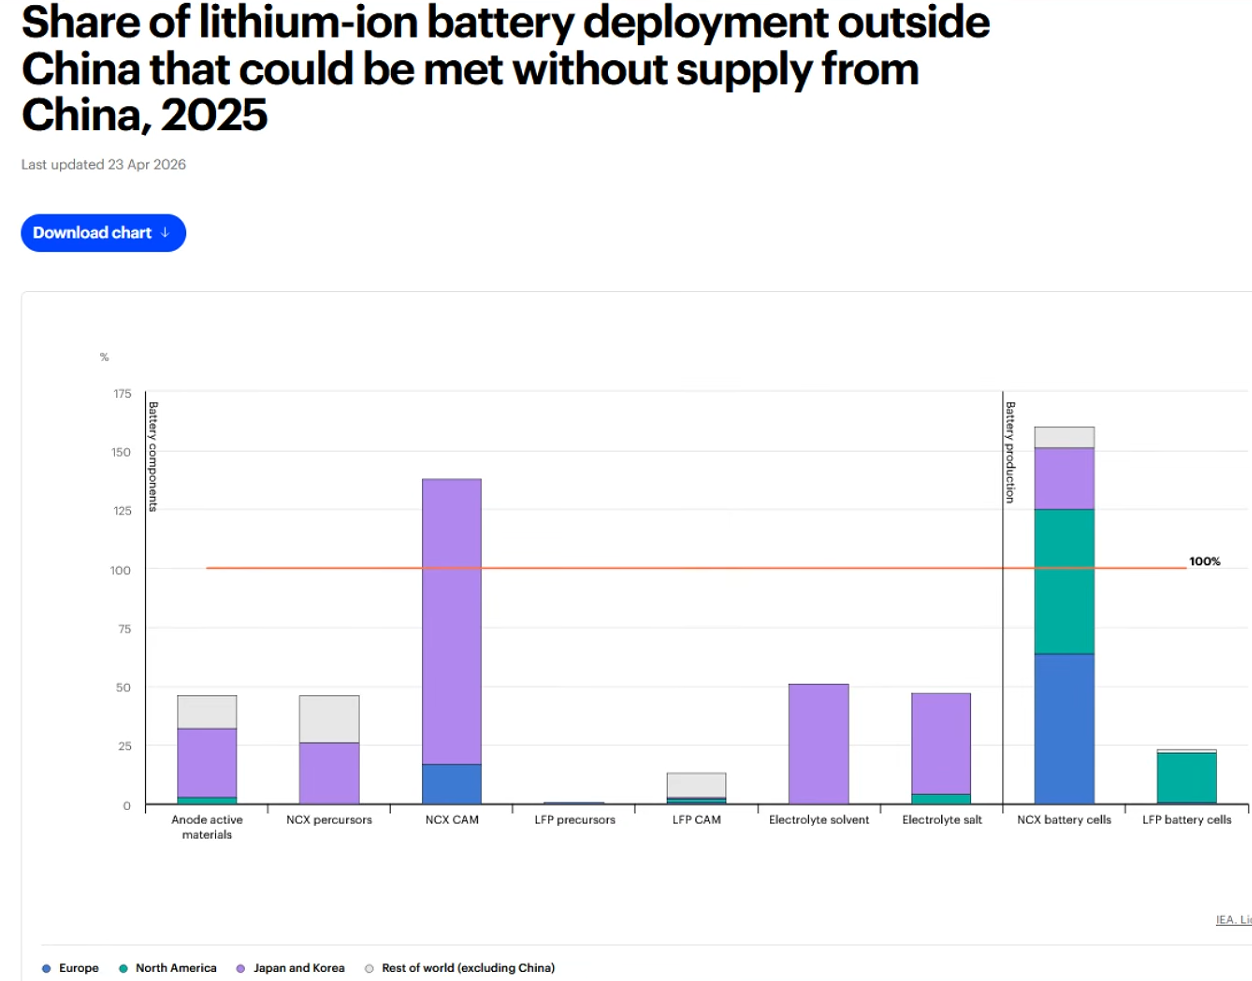Click the download arrow icon in the button
1252x981 pixels.
click(165, 233)
